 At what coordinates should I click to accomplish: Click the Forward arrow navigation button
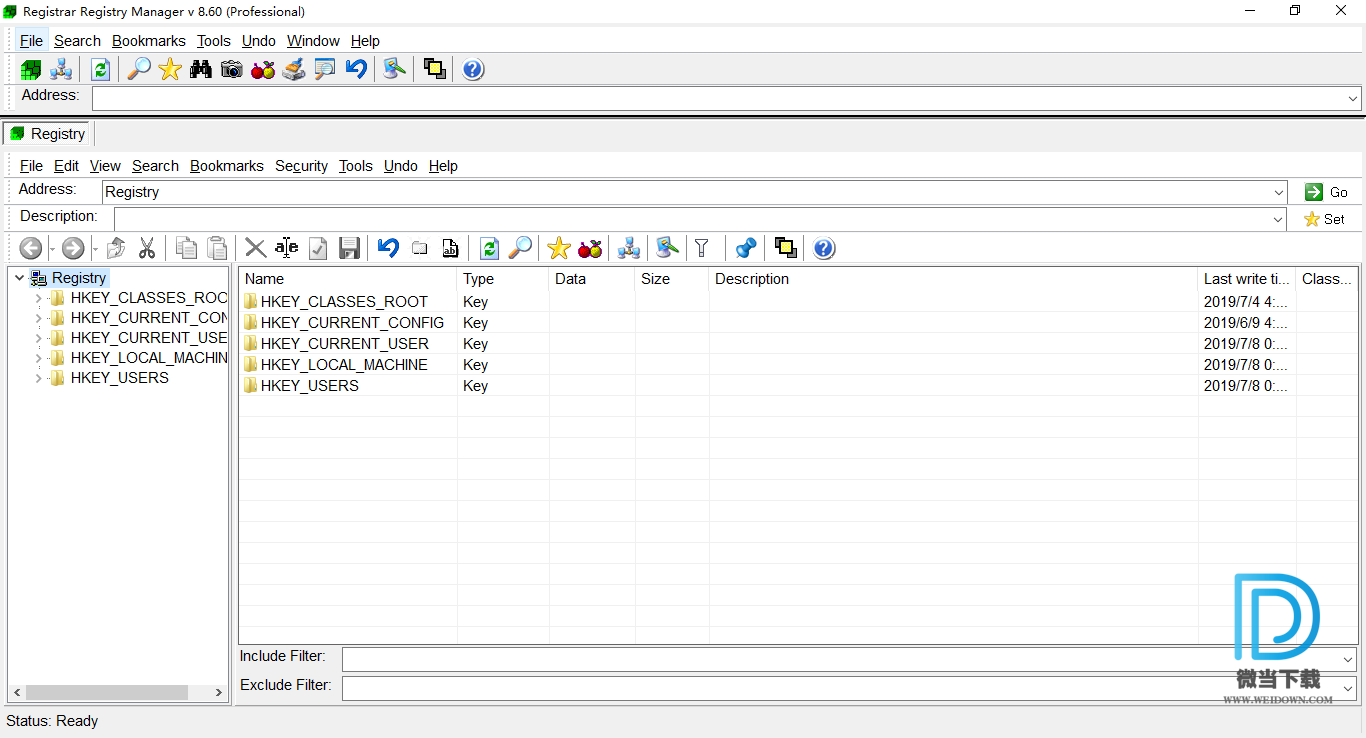(73, 248)
